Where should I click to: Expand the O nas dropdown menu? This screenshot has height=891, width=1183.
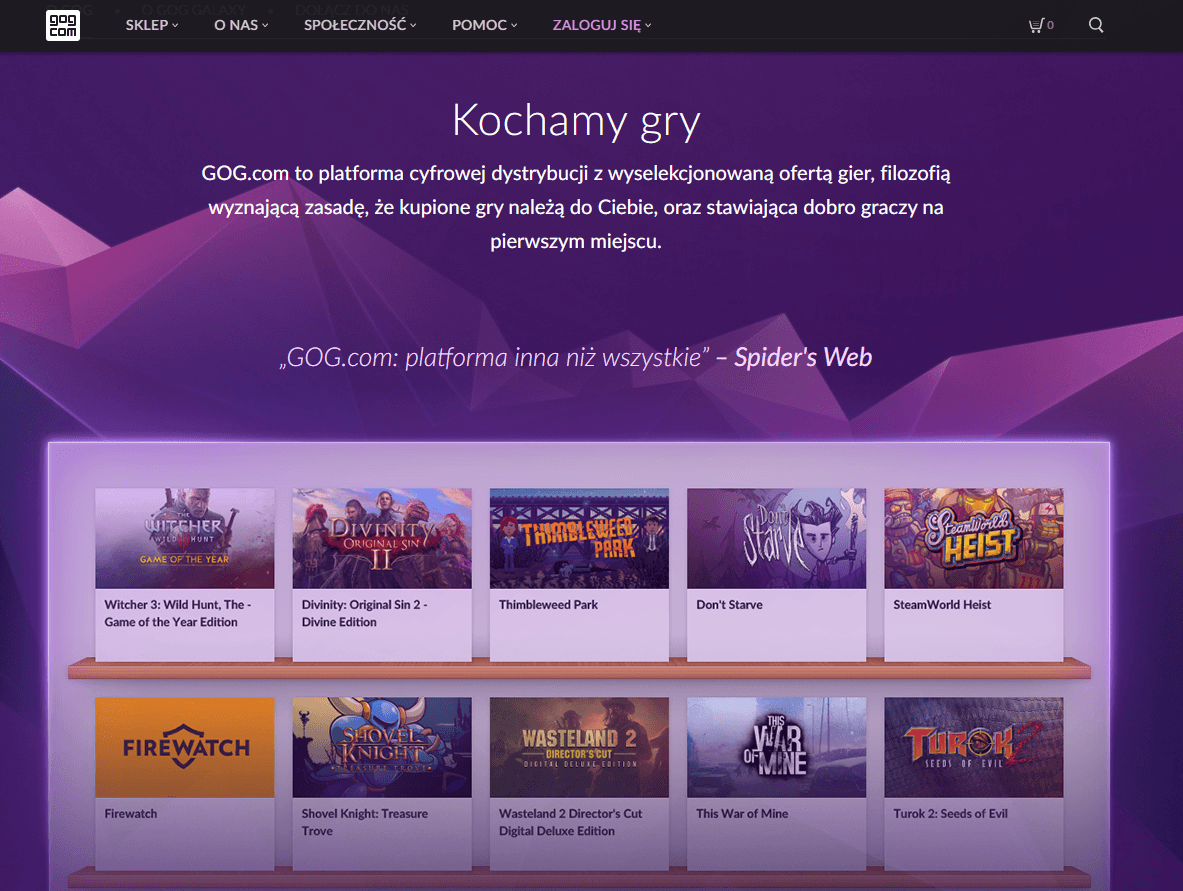(x=241, y=25)
